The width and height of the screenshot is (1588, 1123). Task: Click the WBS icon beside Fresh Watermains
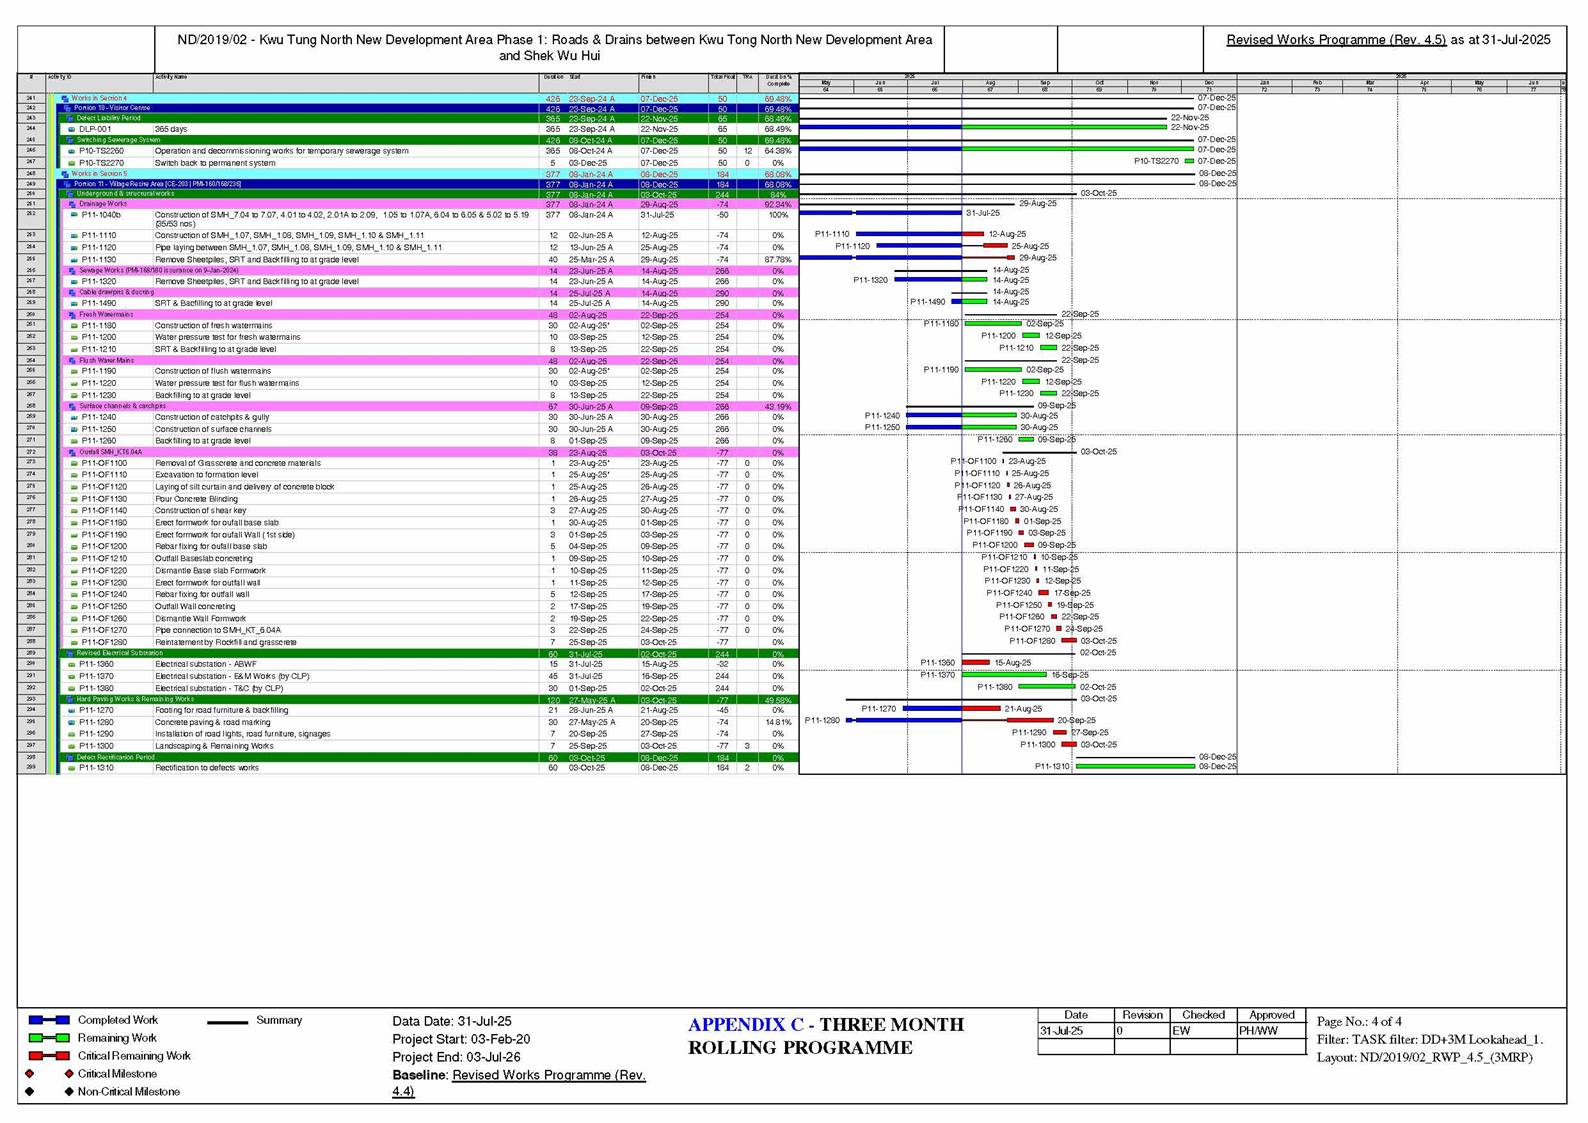[72, 315]
